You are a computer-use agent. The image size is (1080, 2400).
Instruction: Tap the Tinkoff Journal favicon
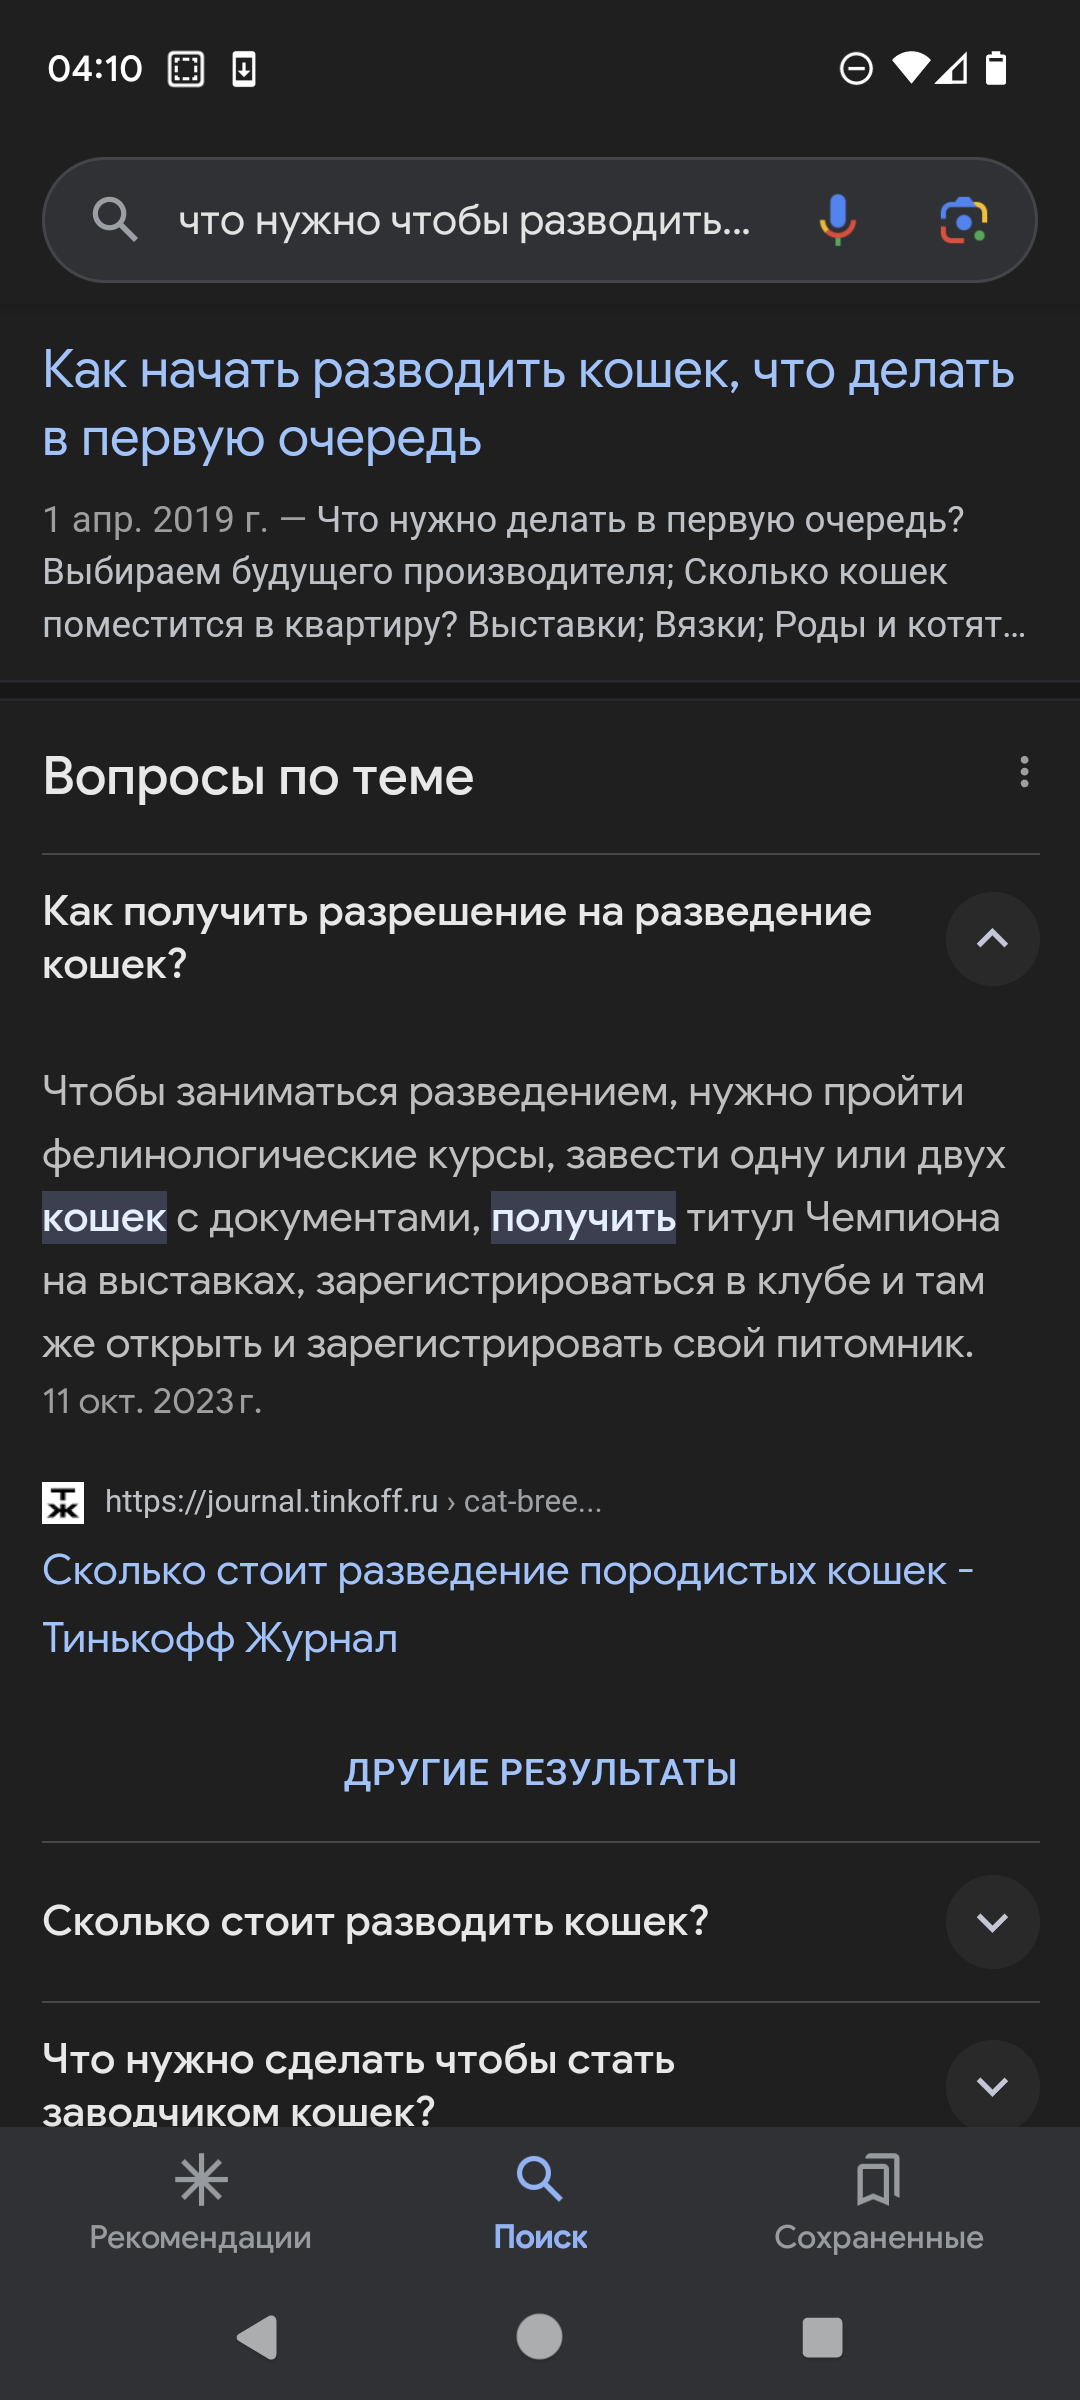(x=63, y=1502)
